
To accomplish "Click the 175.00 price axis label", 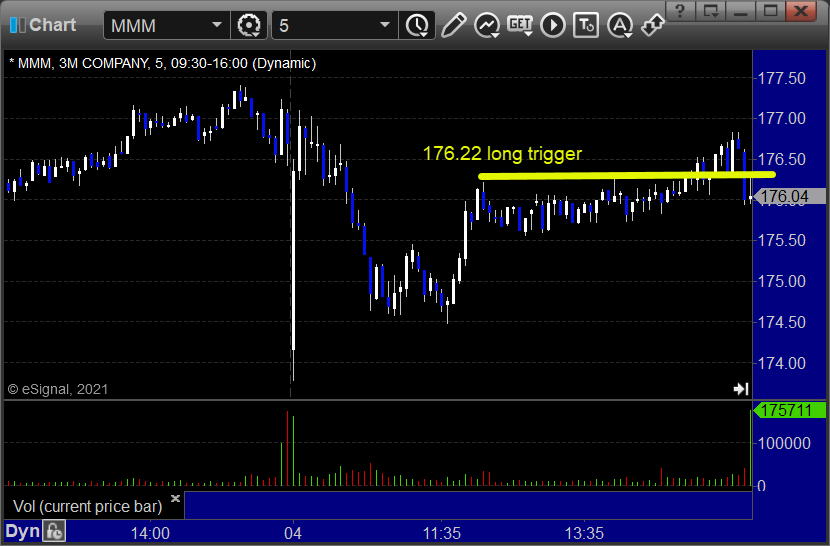I will [782, 281].
